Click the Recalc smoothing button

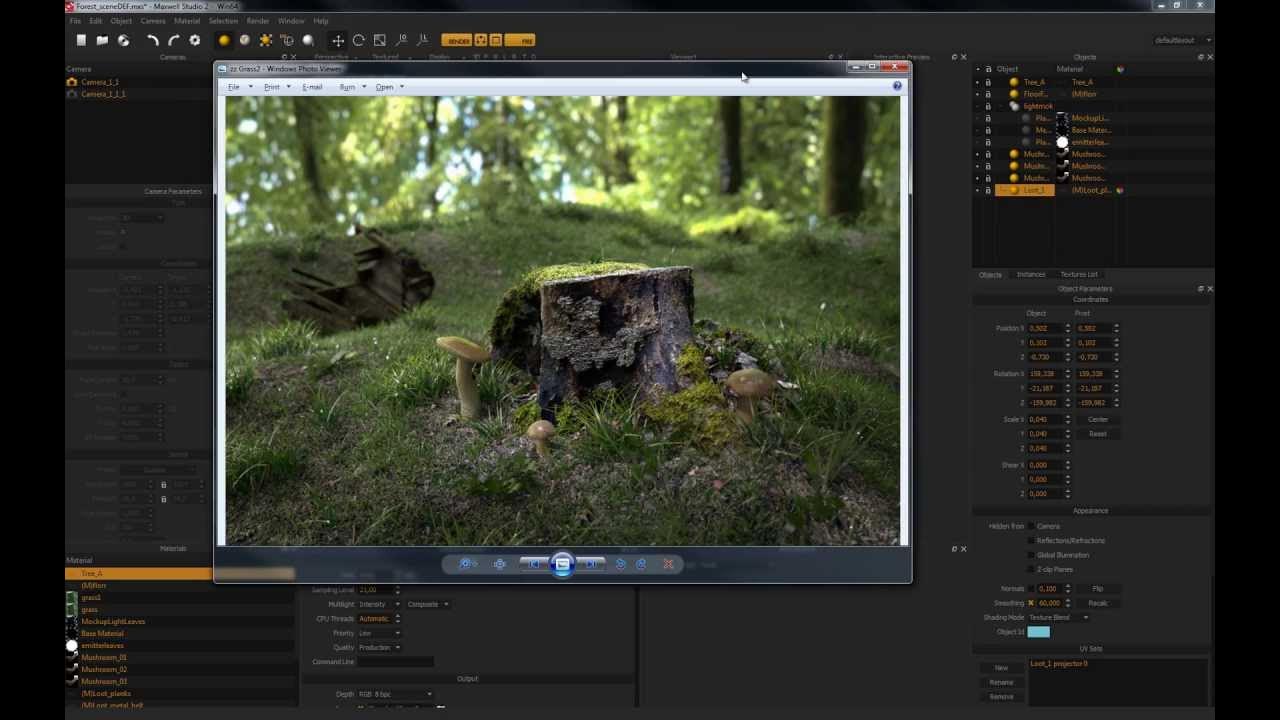tap(1097, 603)
